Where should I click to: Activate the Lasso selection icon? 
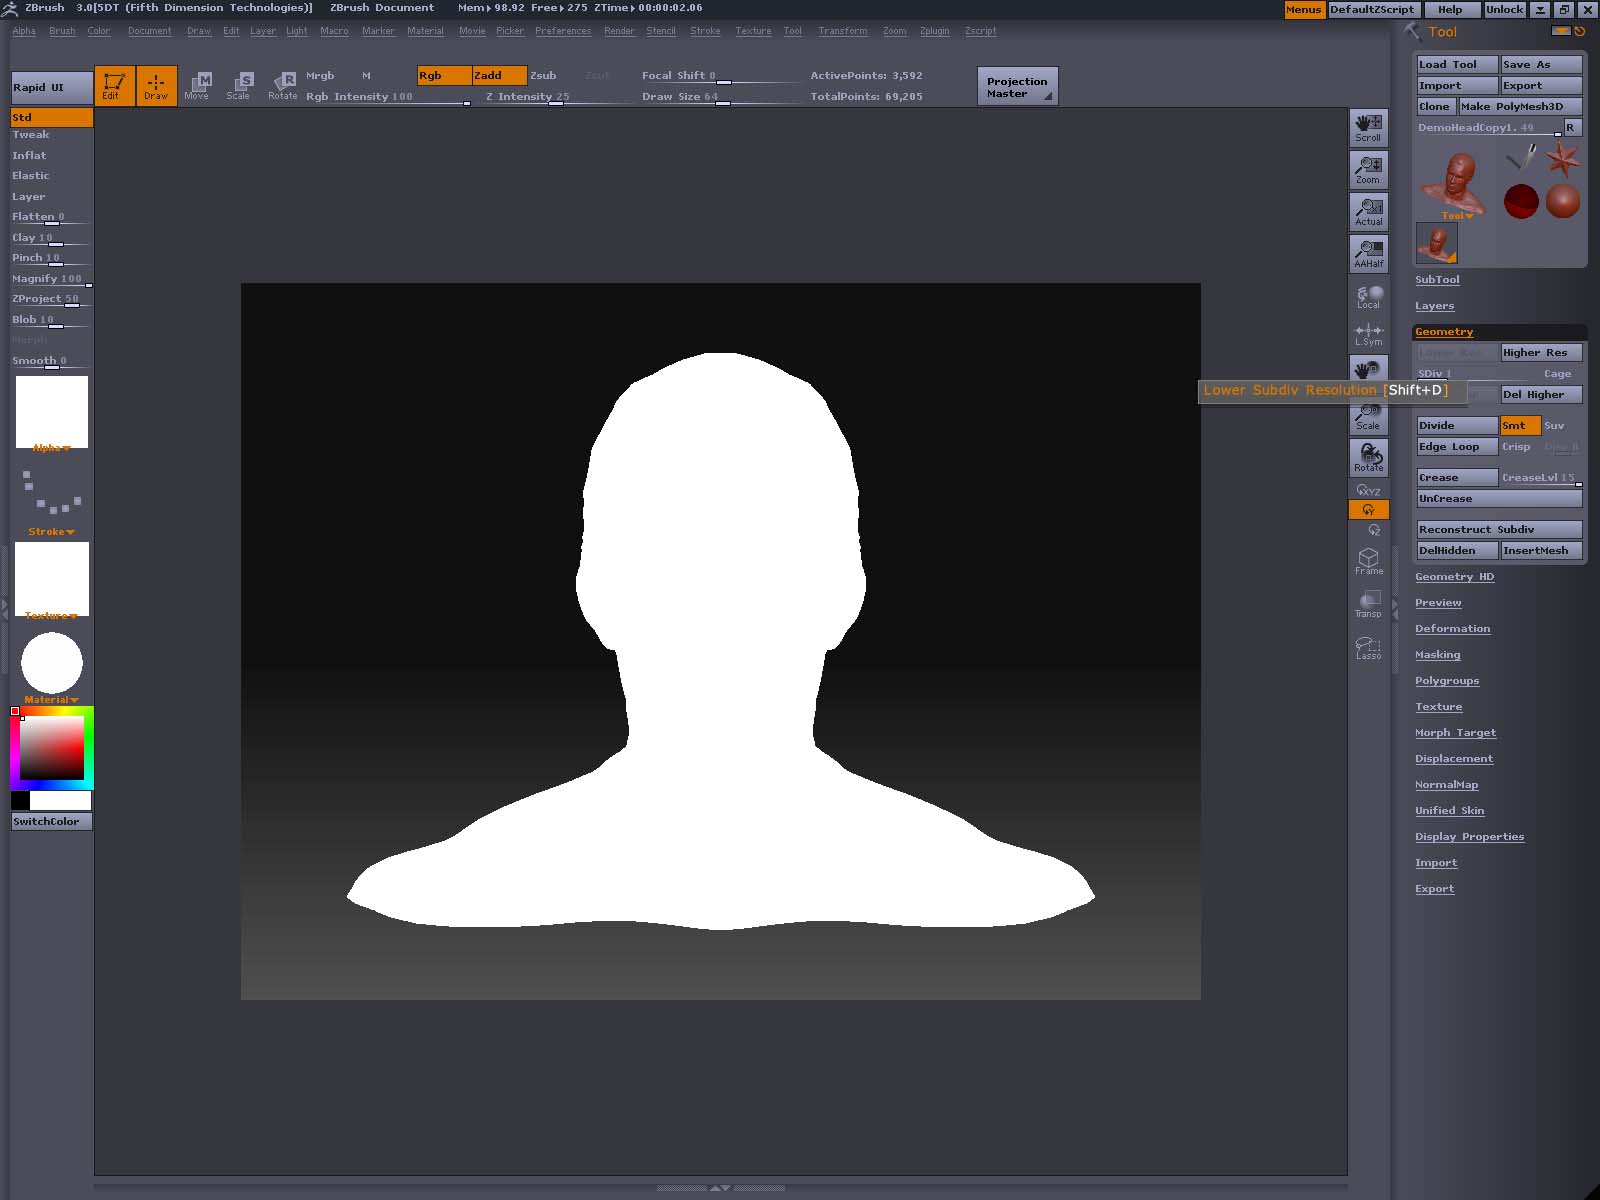1368,647
